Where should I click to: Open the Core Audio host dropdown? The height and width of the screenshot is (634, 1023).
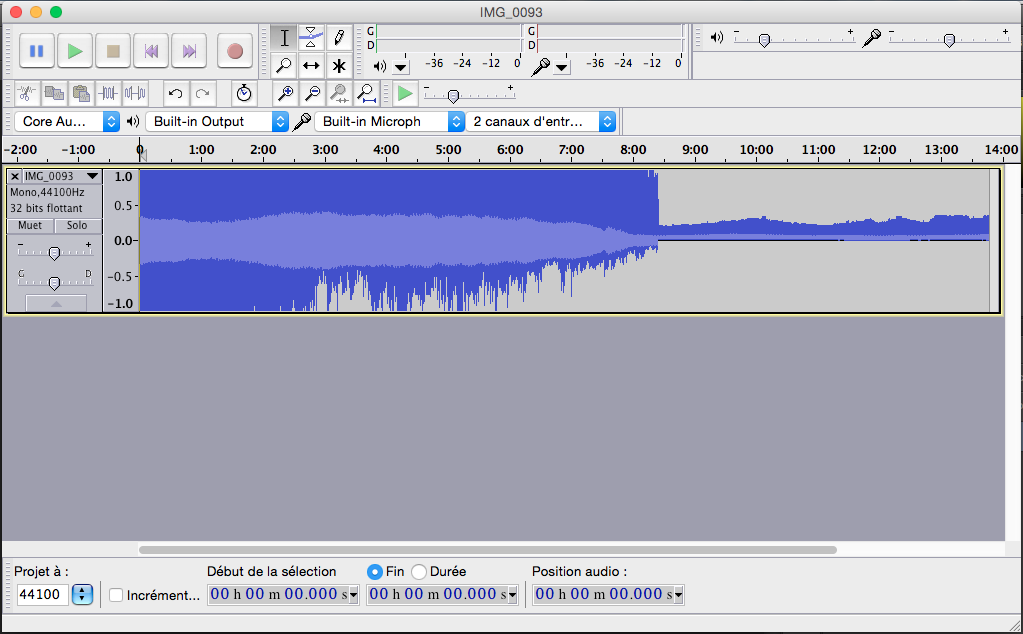[67, 121]
